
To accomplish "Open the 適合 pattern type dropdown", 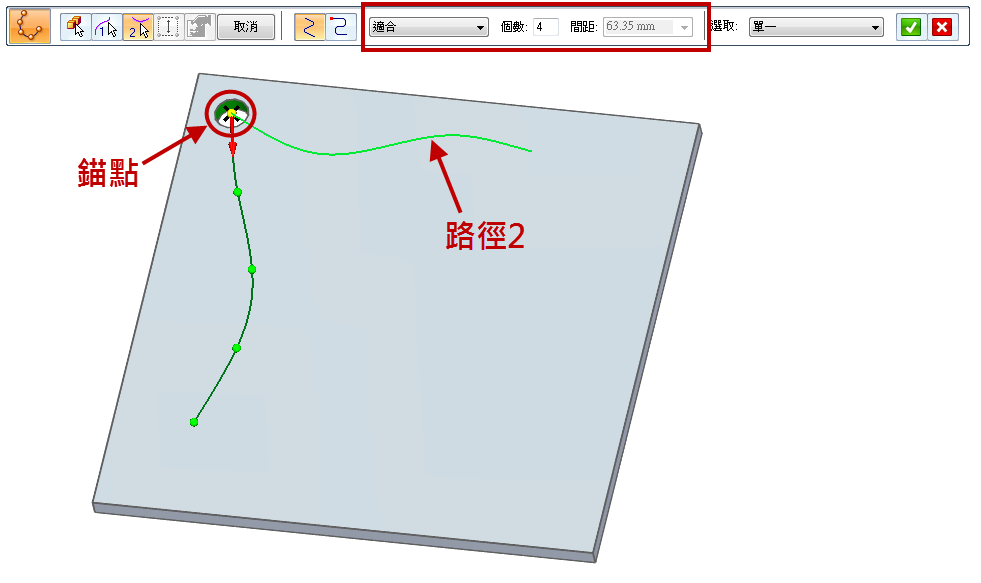I will [x=429, y=27].
